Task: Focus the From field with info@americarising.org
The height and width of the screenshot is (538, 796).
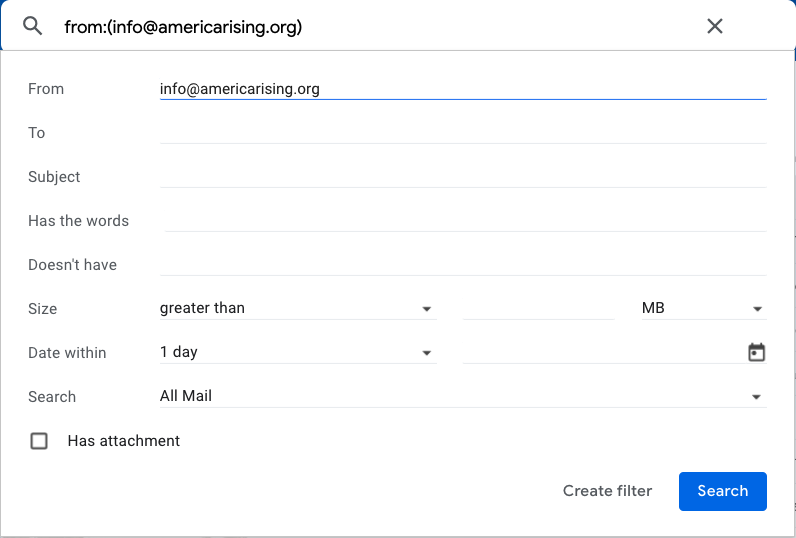Action: (462, 89)
